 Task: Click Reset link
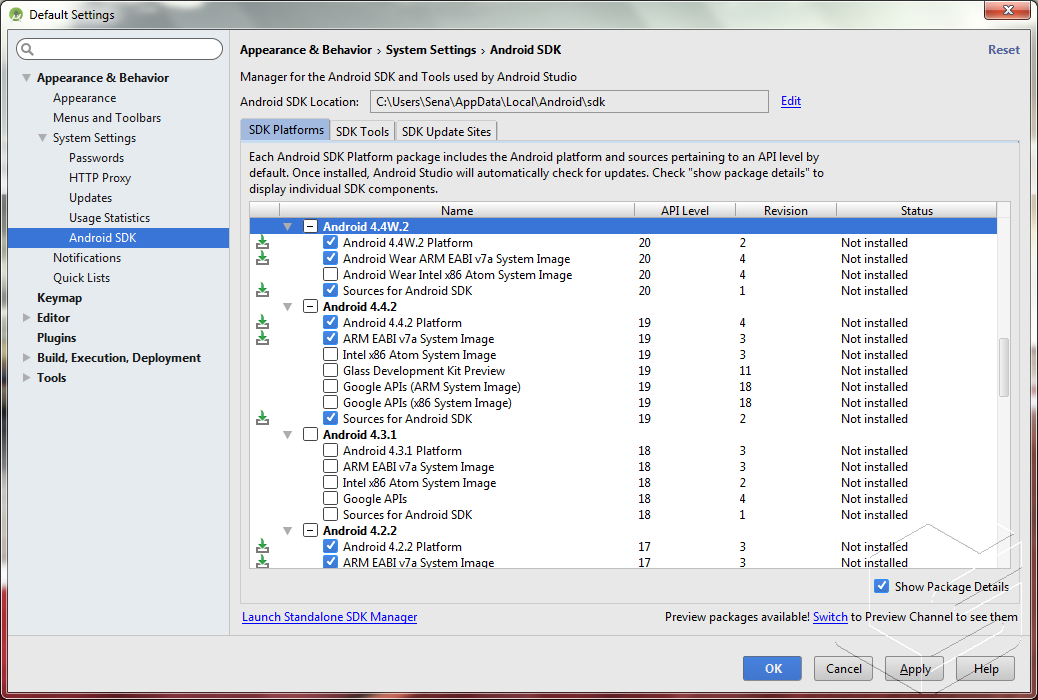point(1004,50)
